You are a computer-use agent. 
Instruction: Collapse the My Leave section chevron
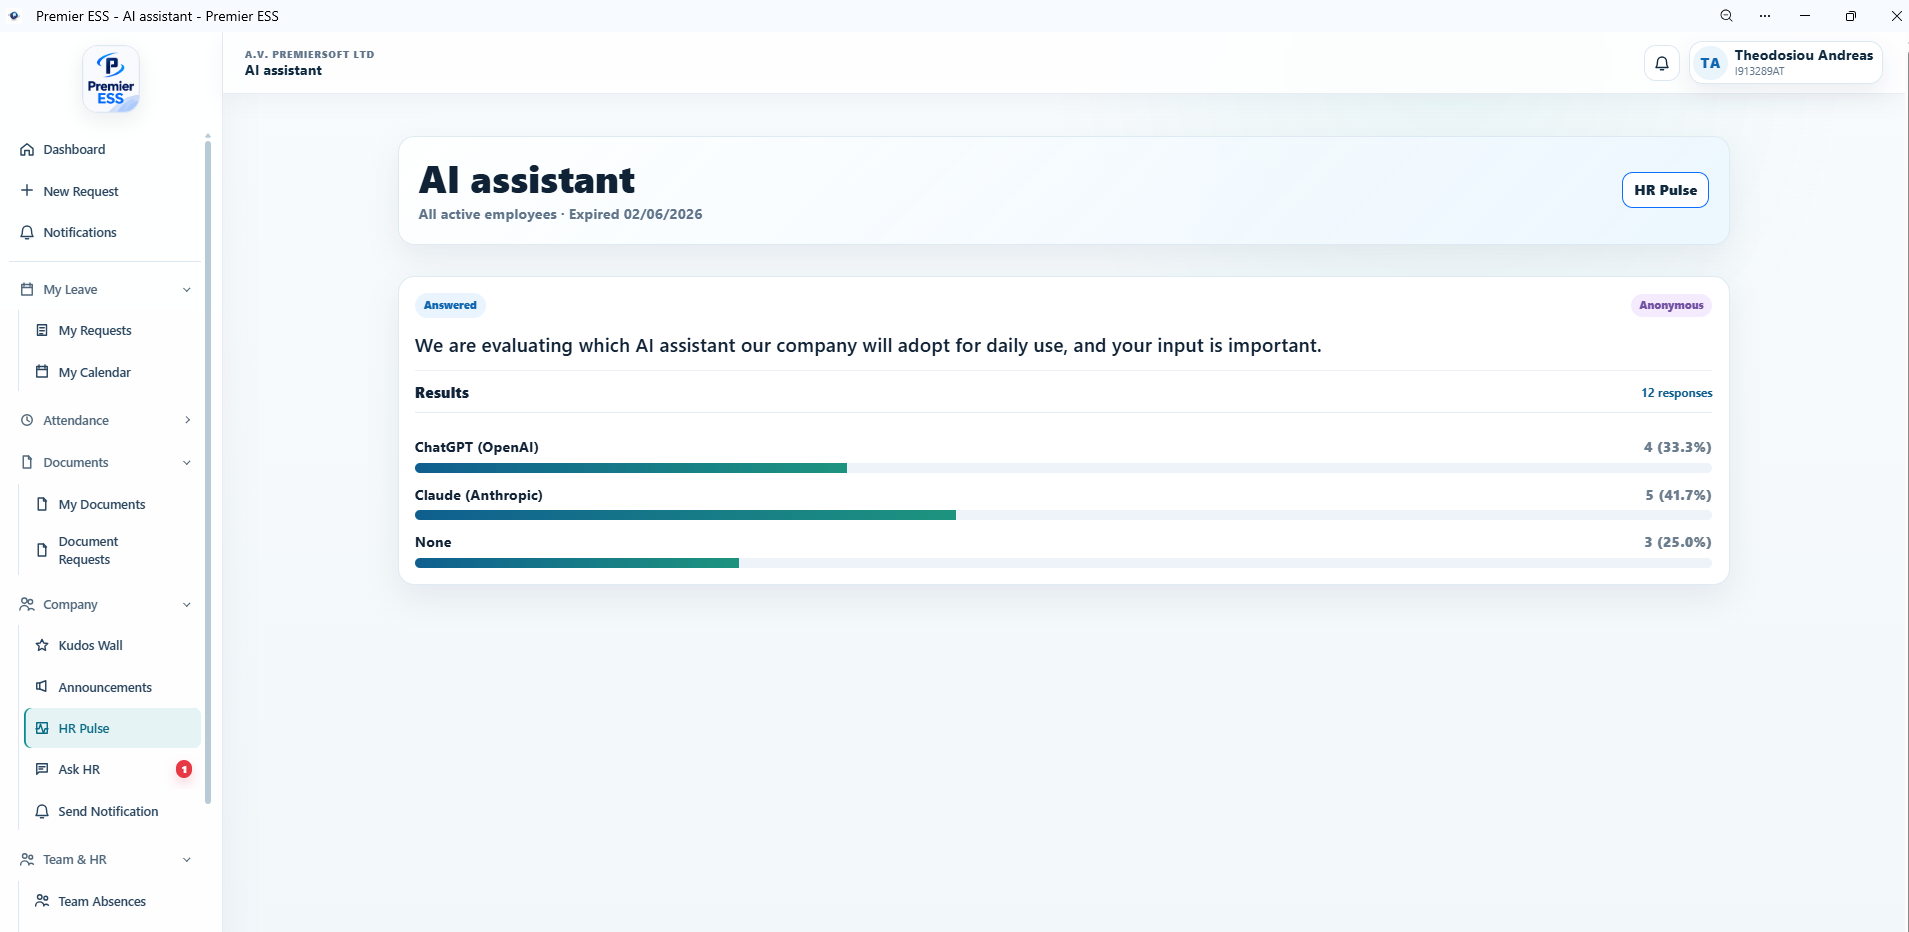pyautogui.click(x=187, y=290)
